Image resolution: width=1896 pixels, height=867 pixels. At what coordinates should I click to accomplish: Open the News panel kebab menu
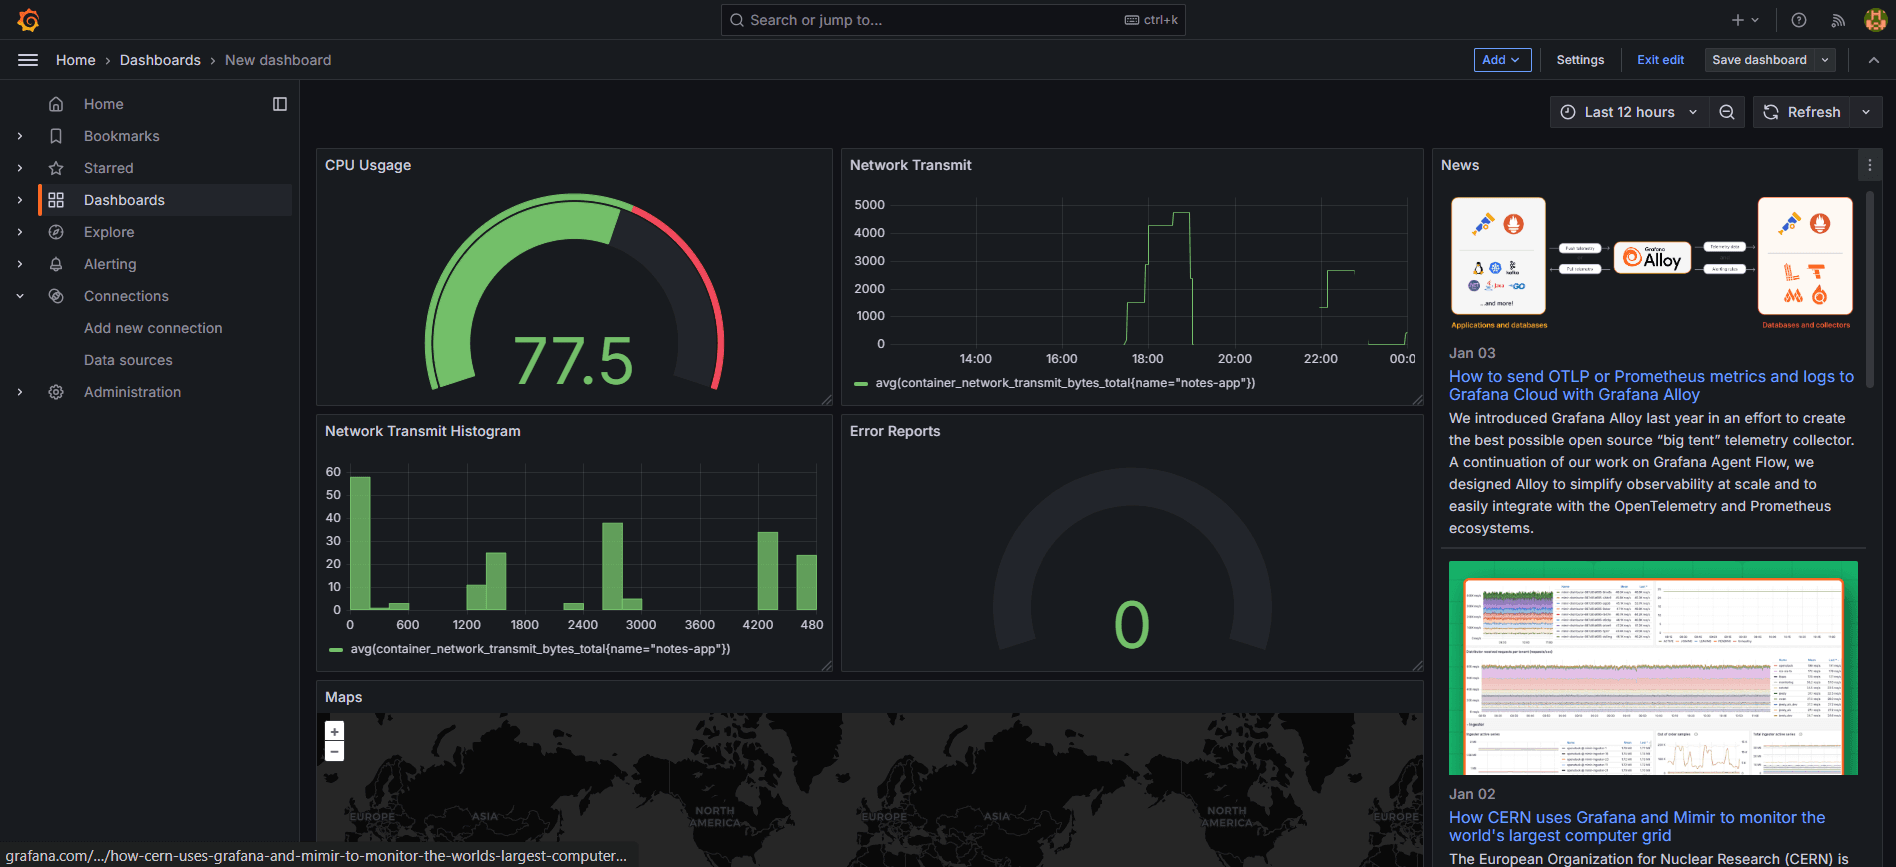1870,165
